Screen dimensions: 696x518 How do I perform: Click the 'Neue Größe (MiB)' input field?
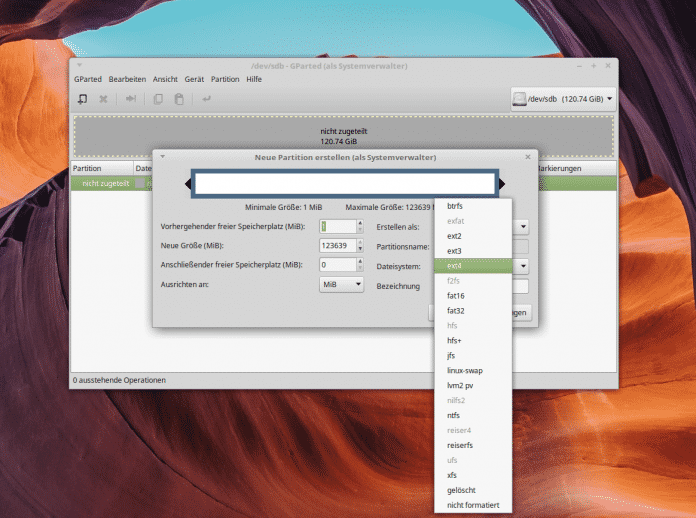pos(333,245)
